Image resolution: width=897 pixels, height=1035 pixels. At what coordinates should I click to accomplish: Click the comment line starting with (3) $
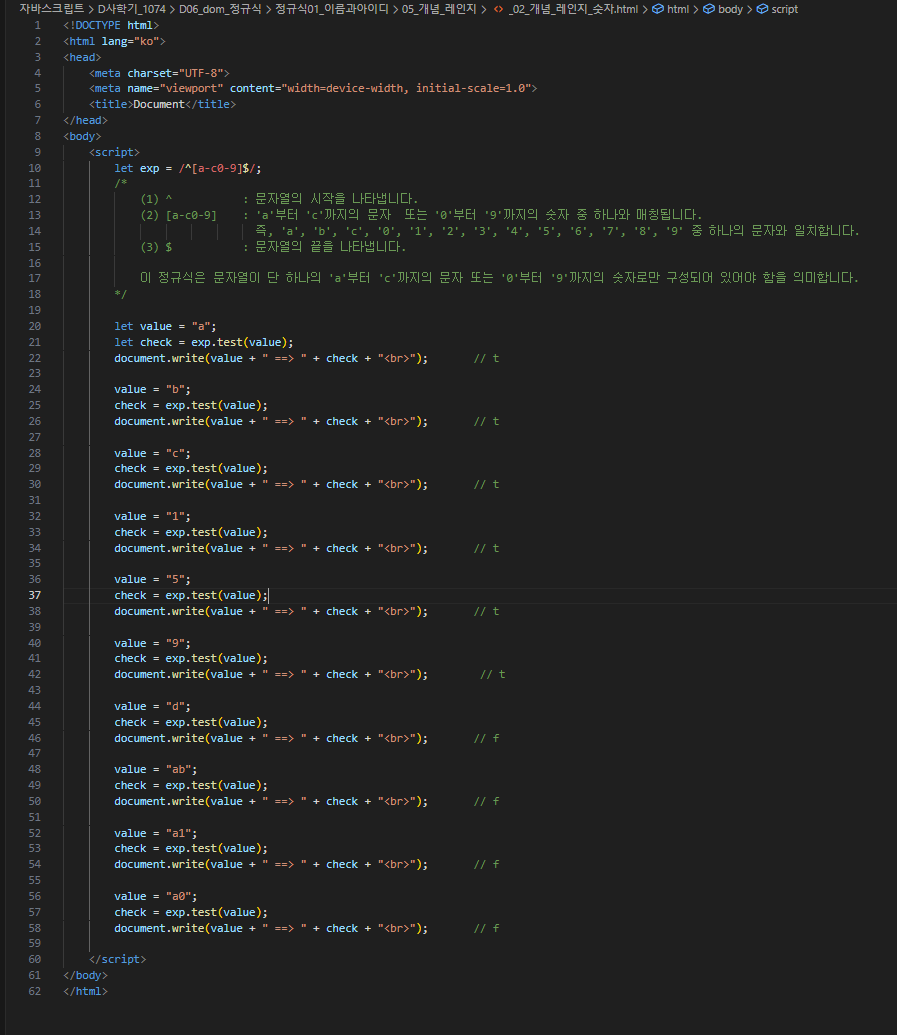273,247
